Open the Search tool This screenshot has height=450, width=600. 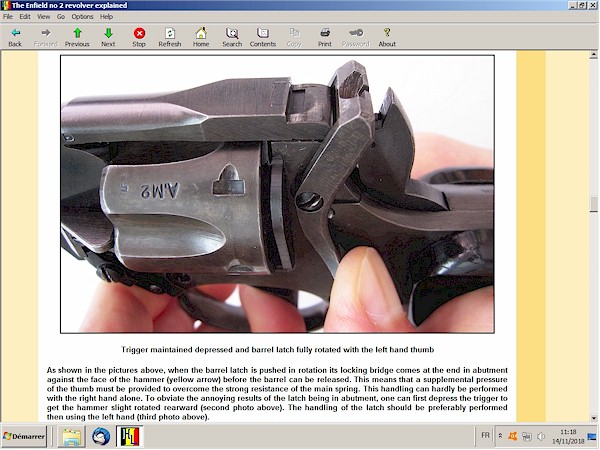(x=232, y=38)
